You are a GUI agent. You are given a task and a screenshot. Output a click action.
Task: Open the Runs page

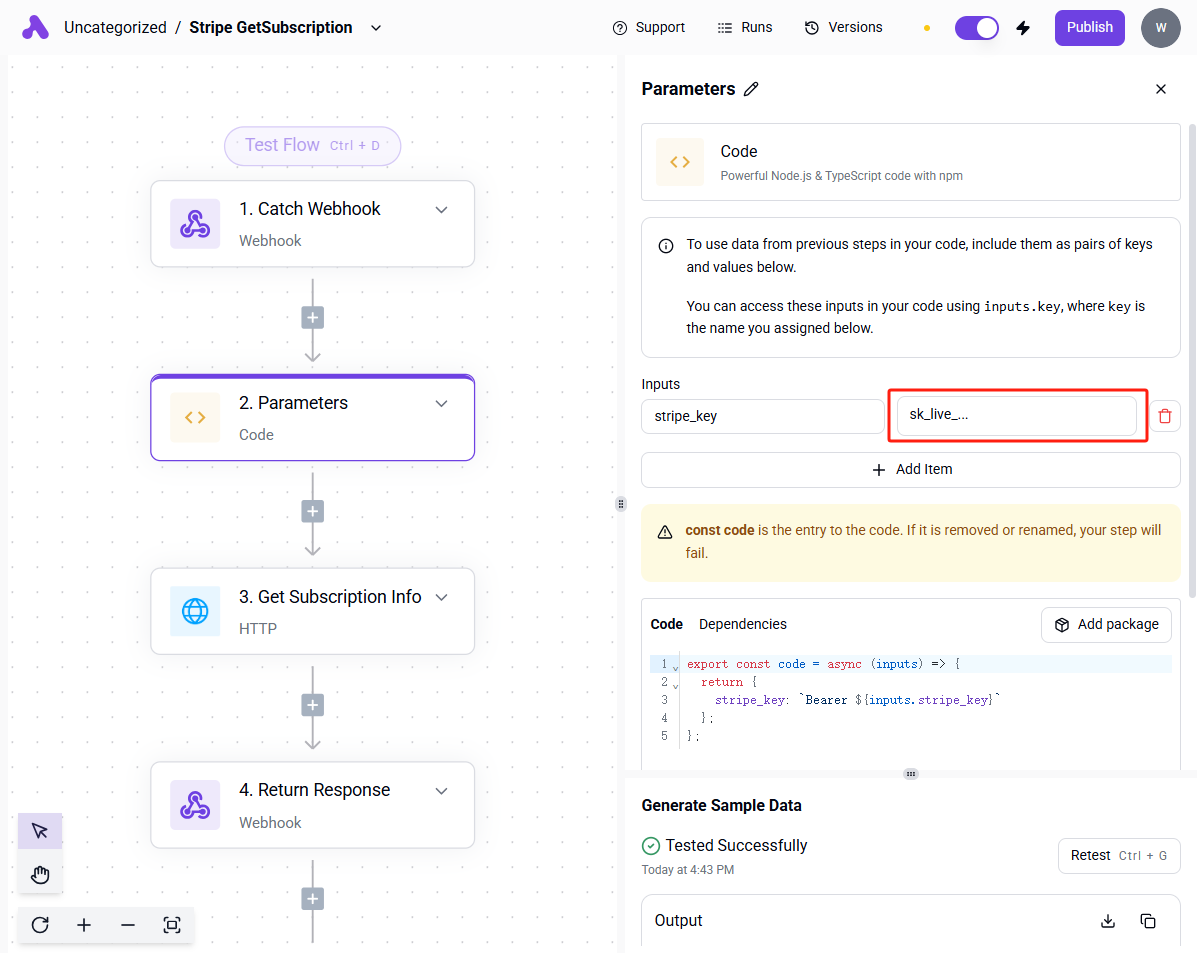coord(745,28)
